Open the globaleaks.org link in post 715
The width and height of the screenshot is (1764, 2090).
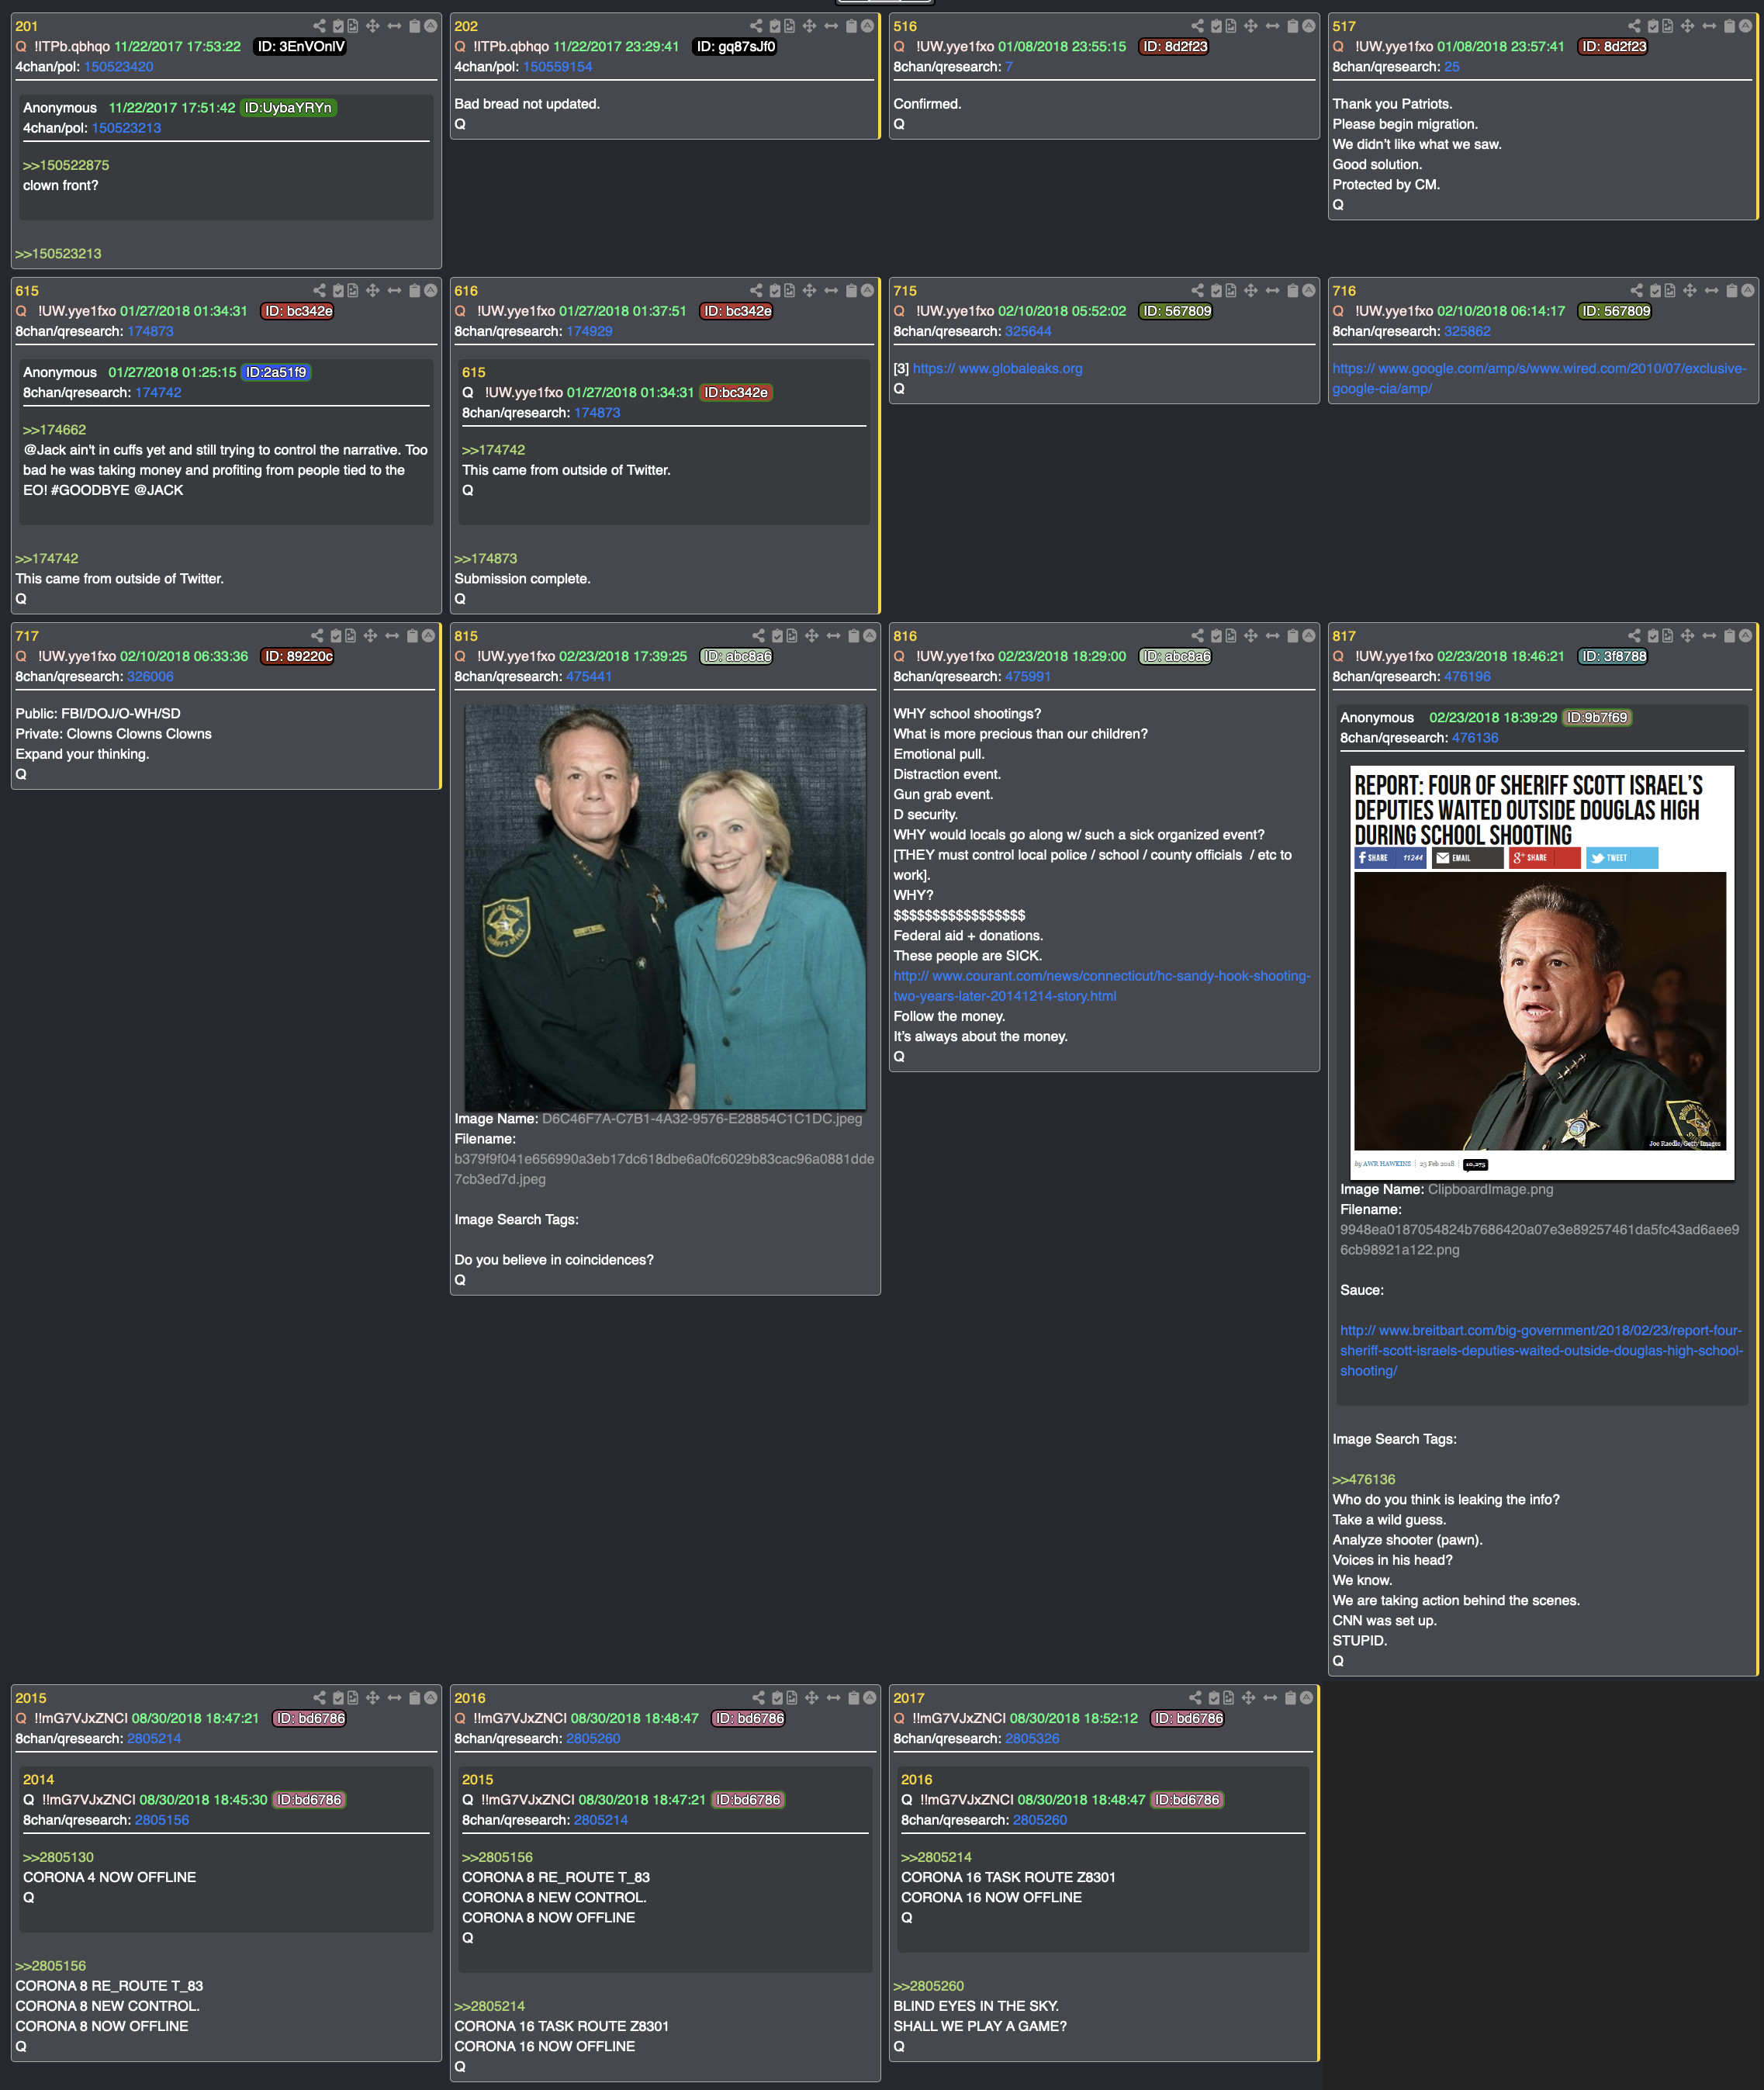997,368
